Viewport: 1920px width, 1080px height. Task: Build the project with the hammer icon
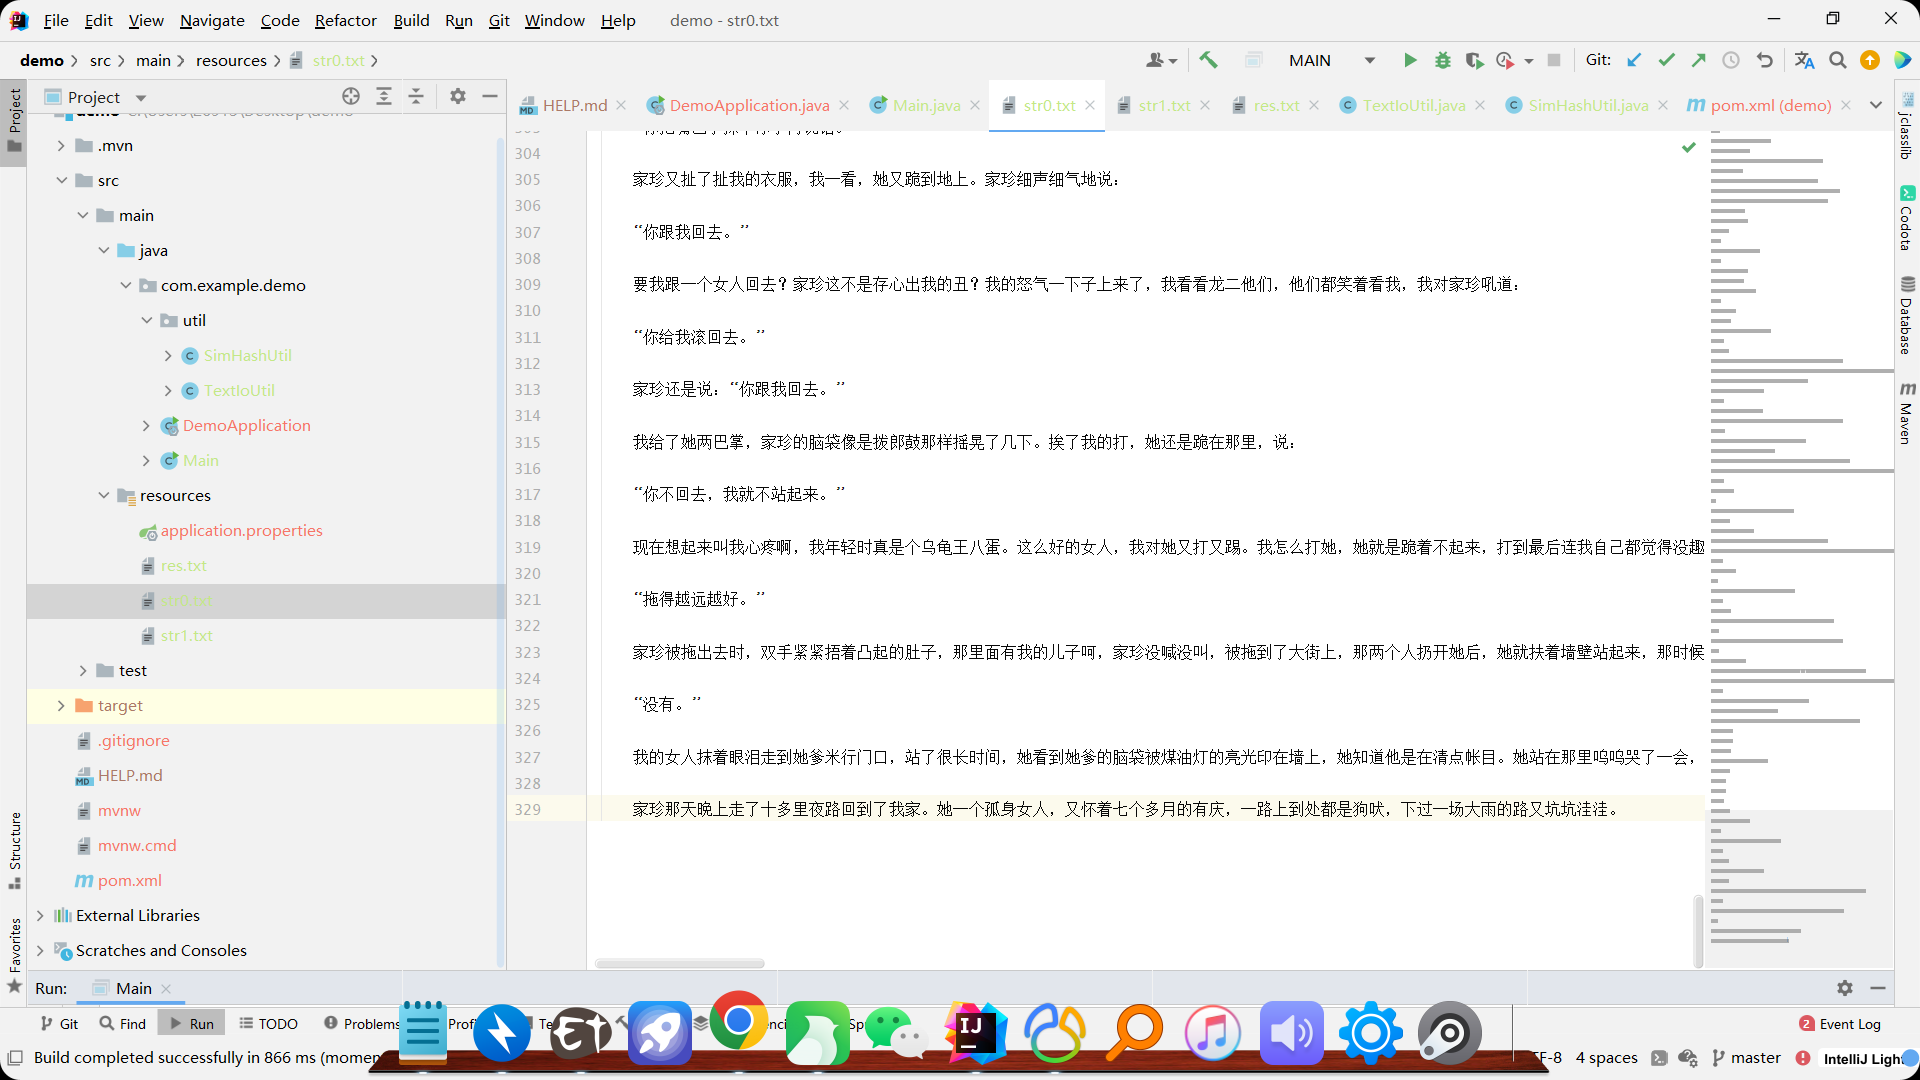(x=1209, y=60)
